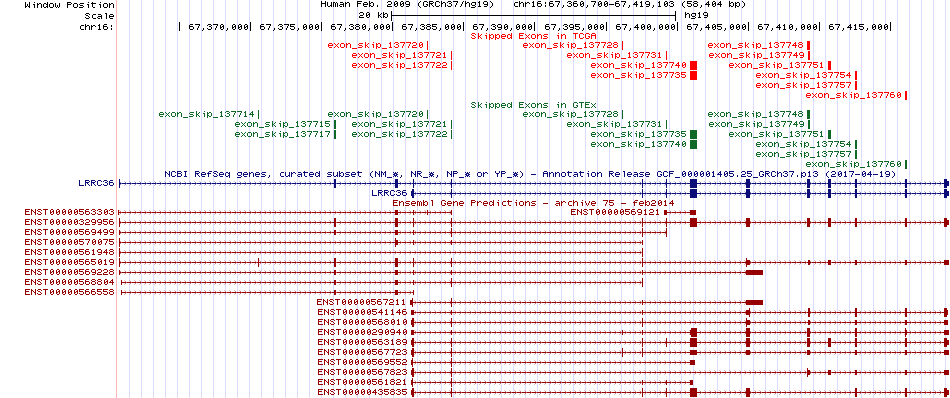Select red TCGA item exon_skip_137757
The width and height of the screenshot is (950, 398).
click(x=804, y=85)
